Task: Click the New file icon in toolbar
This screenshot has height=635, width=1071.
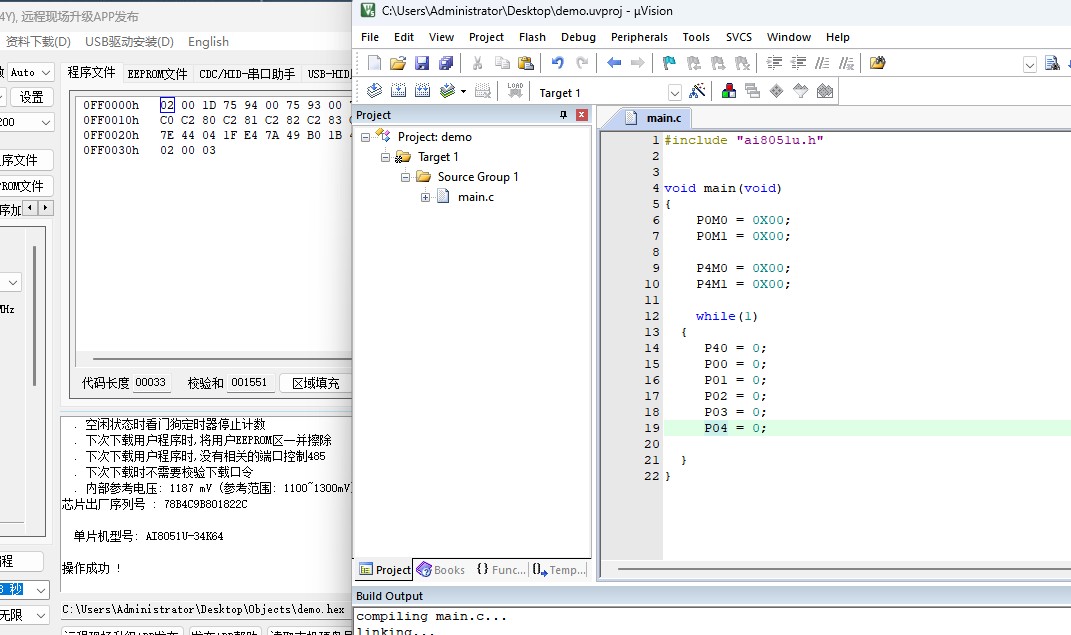Action: coord(374,64)
